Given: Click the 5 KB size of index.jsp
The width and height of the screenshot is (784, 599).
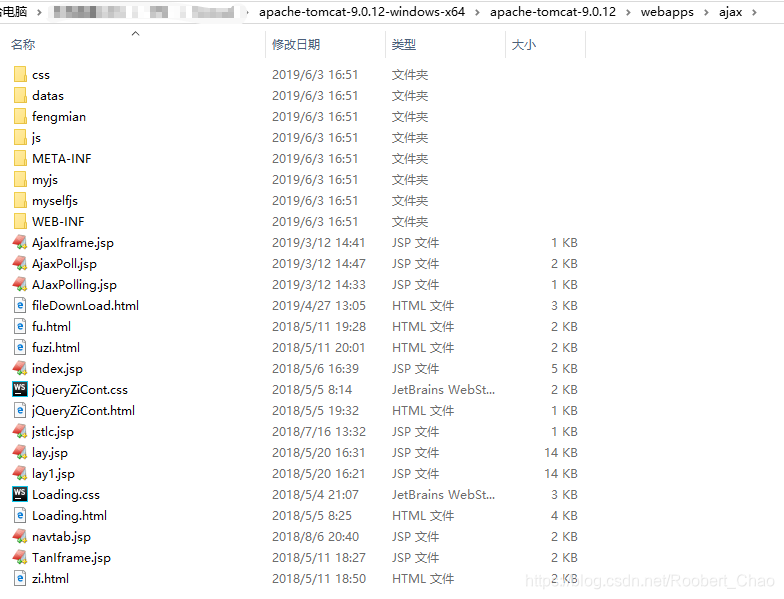Looking at the screenshot, I should coord(564,368).
